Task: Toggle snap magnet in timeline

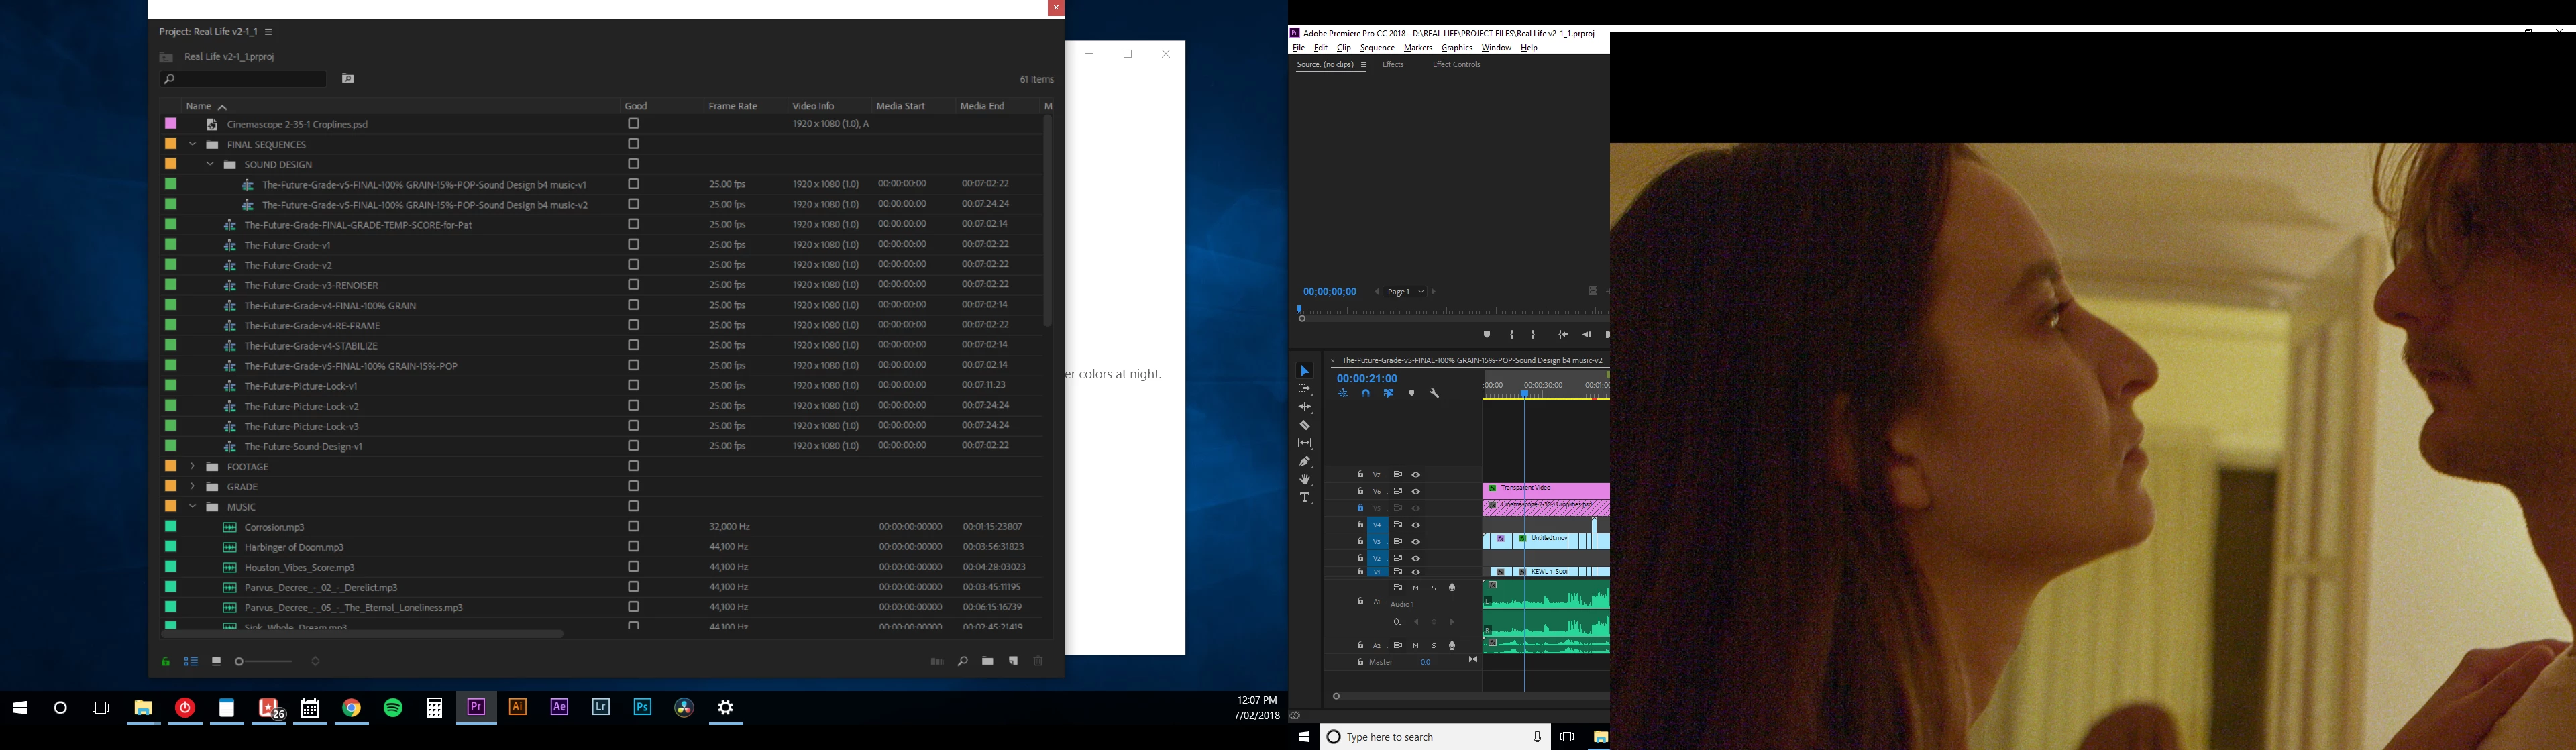Action: pos(1365,394)
